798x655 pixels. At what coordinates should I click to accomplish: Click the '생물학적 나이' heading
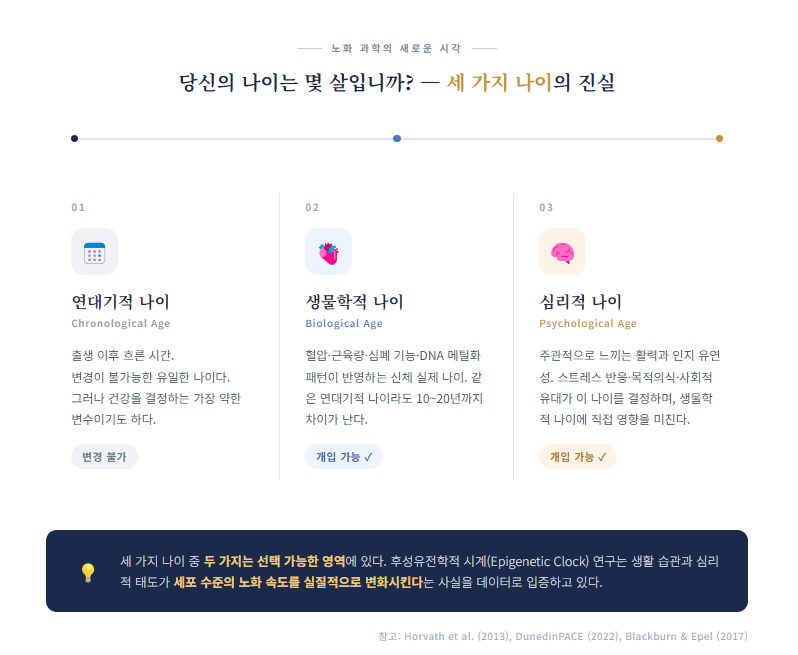tap(354, 302)
